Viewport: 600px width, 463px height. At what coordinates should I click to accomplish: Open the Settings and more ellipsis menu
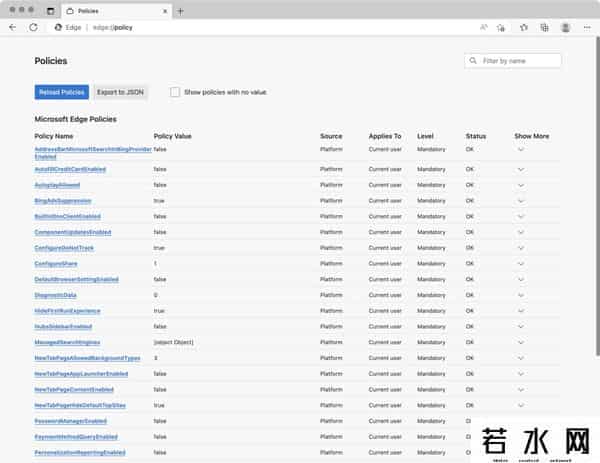[x=587, y=28]
